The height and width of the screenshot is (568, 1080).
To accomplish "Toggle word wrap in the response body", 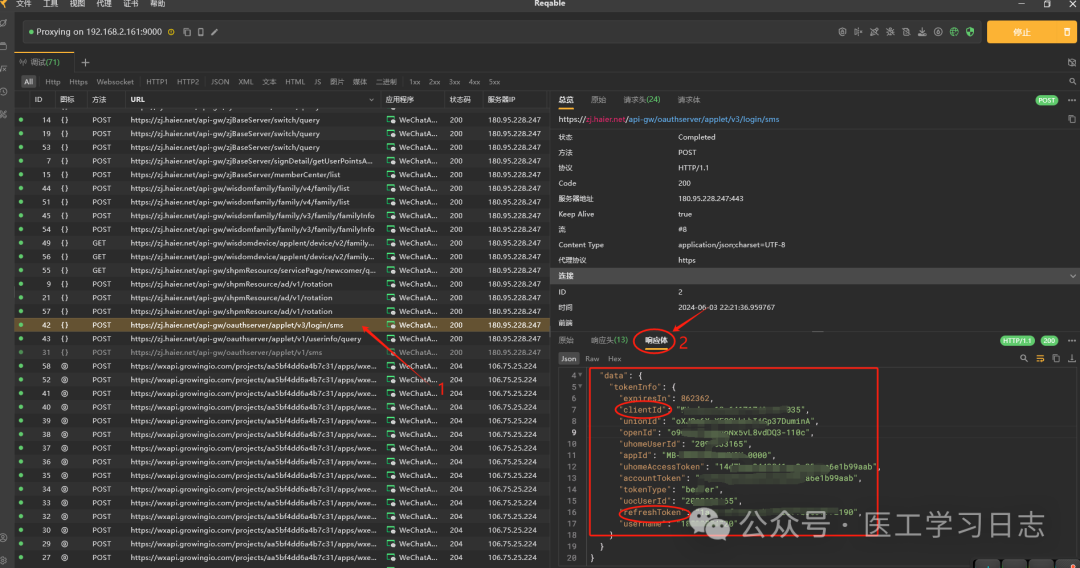I will pos(1040,359).
